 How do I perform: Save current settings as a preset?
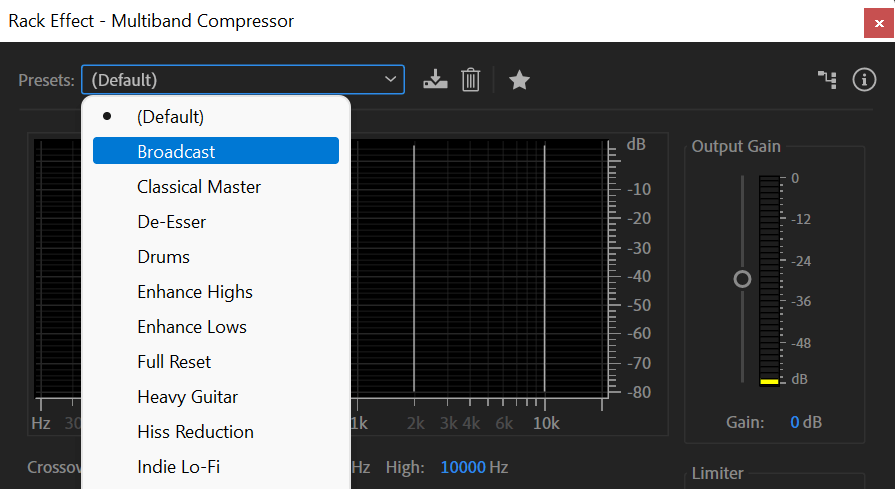pyautogui.click(x=435, y=80)
